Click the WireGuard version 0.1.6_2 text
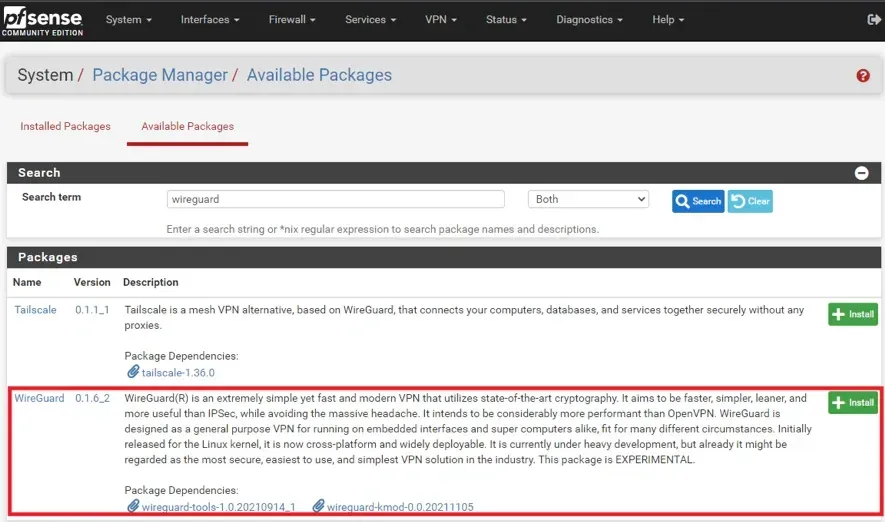The height and width of the screenshot is (522, 885). click(92, 398)
